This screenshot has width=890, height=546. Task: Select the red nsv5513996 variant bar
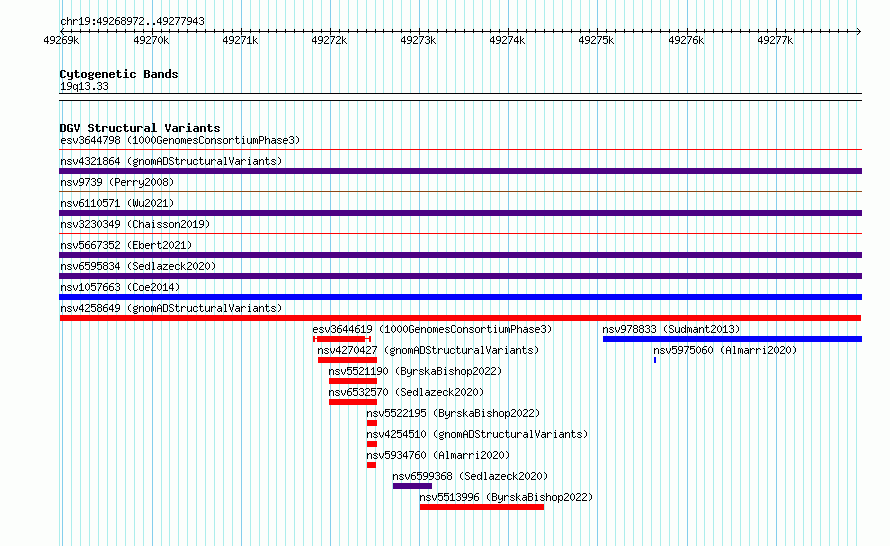click(x=482, y=507)
